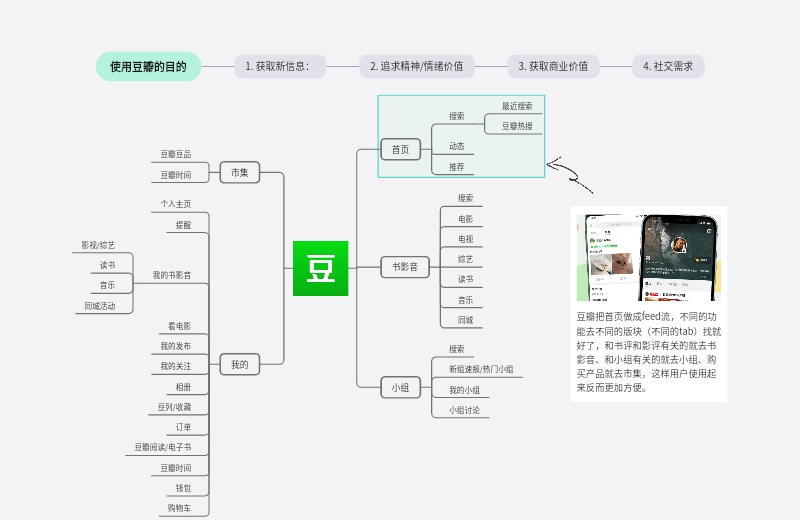Select the 市集 branch node
This screenshot has width=800, height=520.
click(240, 172)
